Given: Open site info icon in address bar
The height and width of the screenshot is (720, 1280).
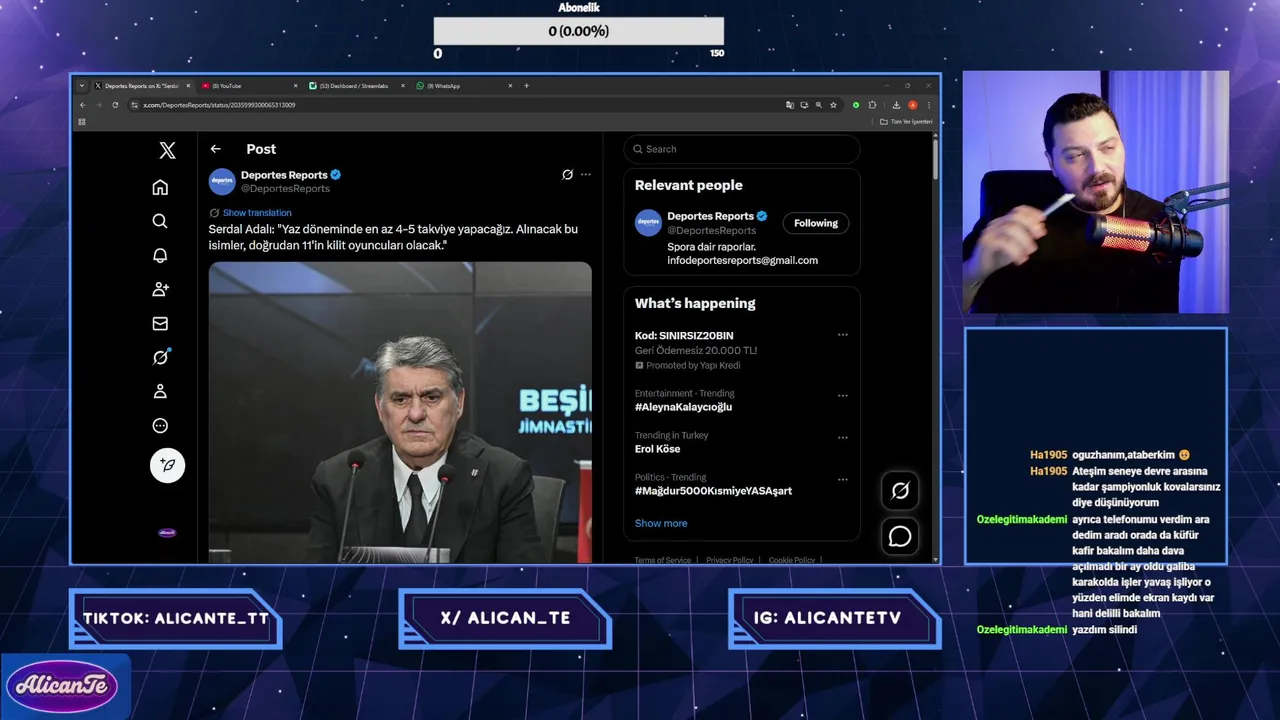Looking at the screenshot, I should pos(134,105).
